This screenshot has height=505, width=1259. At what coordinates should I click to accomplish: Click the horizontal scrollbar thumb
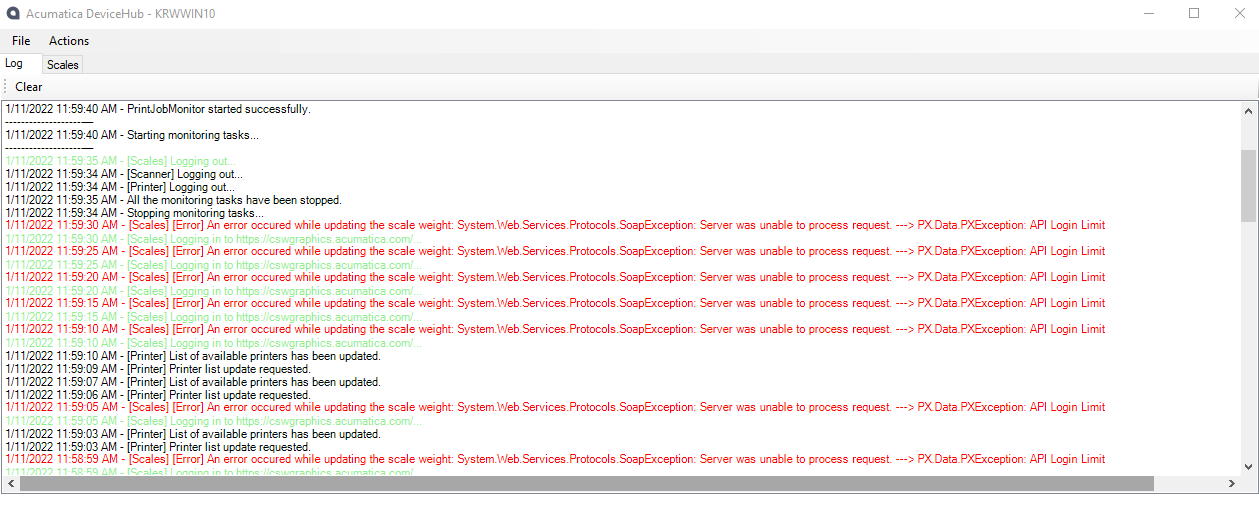click(586, 484)
